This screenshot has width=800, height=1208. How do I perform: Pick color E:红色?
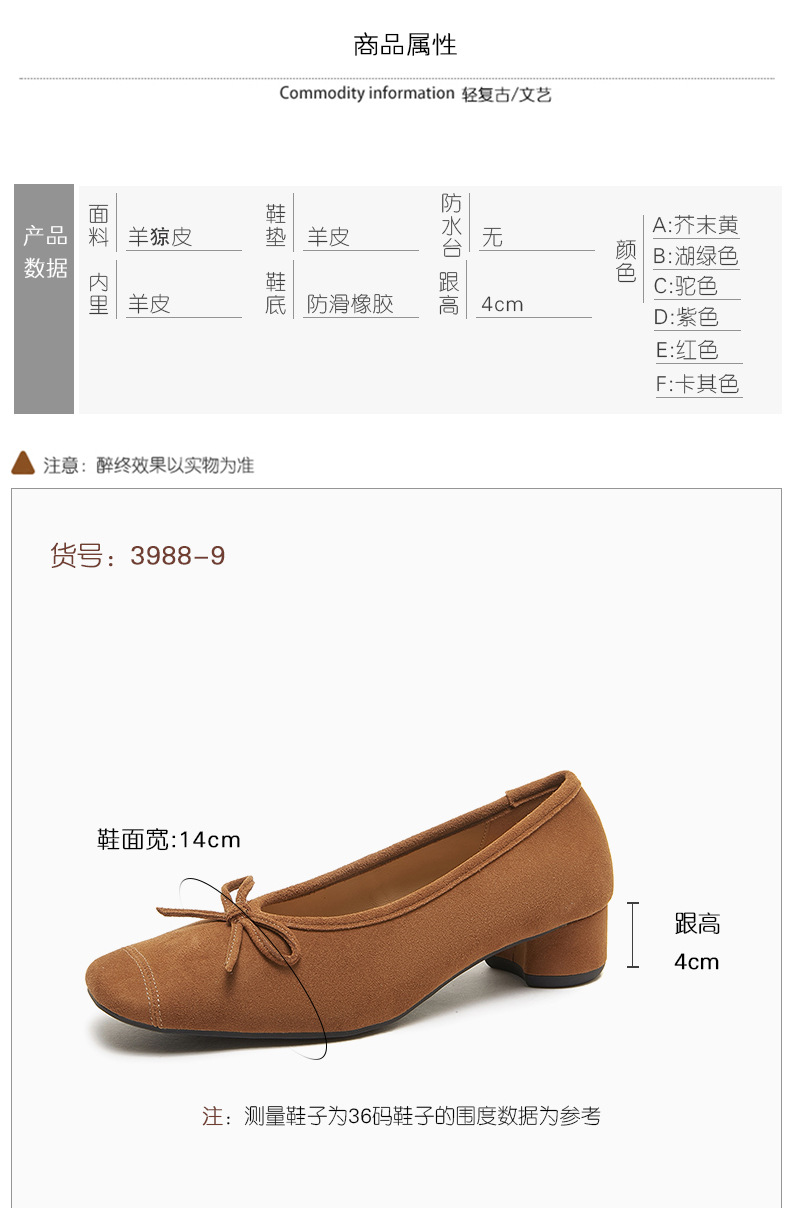click(x=687, y=350)
